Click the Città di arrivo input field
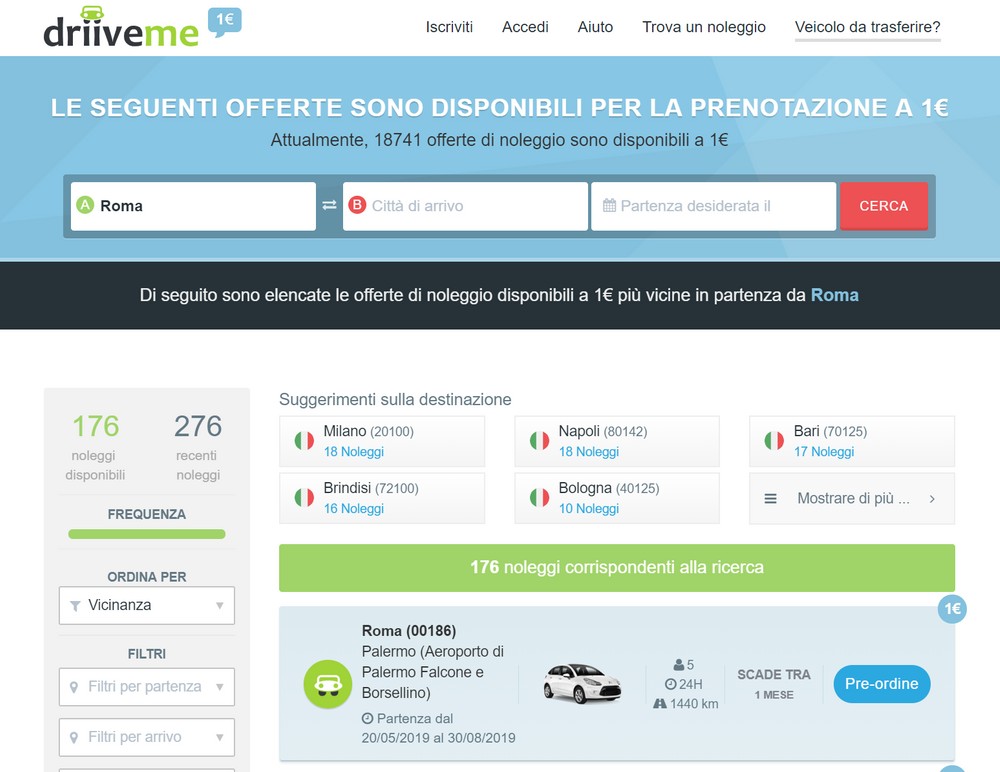This screenshot has width=1000, height=772. tap(465, 206)
